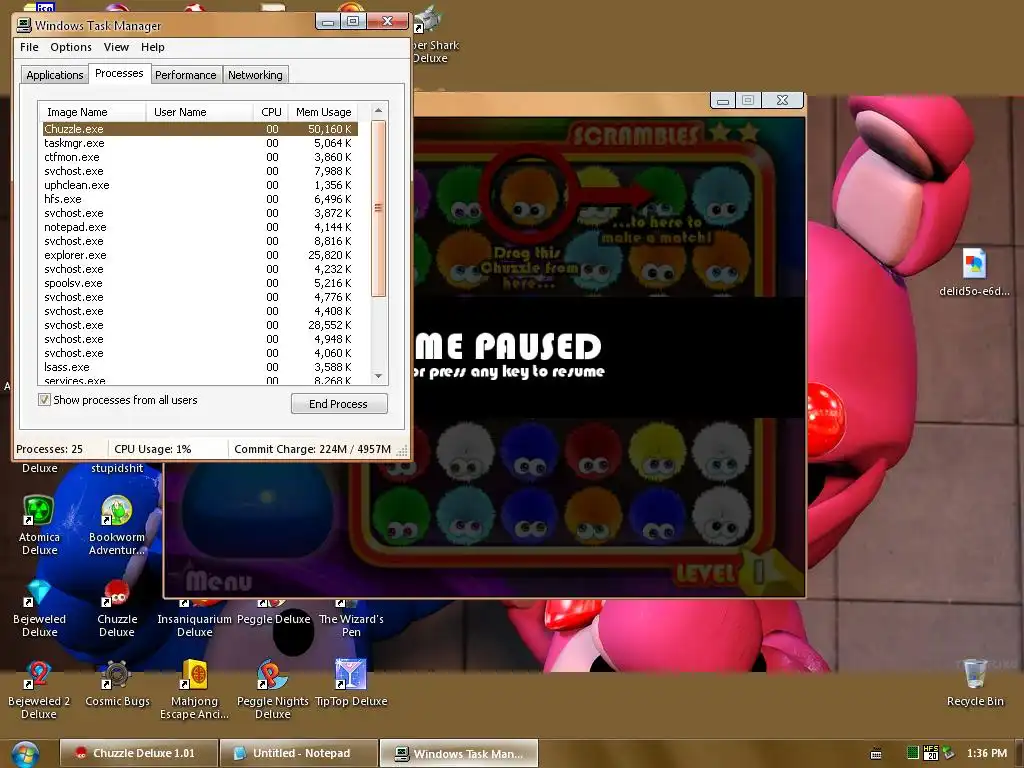The width and height of the screenshot is (1024, 768).
Task: Click the clock showing 1:36 PM
Action: 987,753
